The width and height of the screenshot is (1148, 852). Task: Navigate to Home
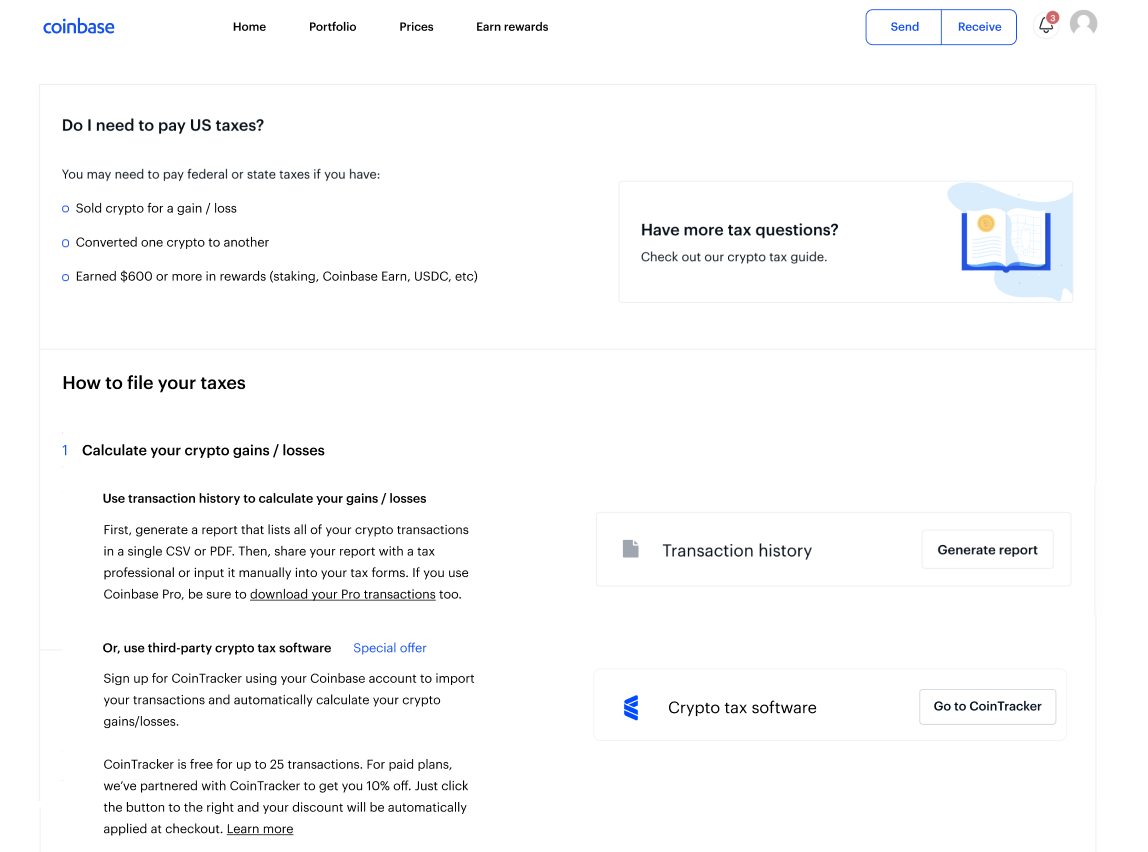[249, 27]
